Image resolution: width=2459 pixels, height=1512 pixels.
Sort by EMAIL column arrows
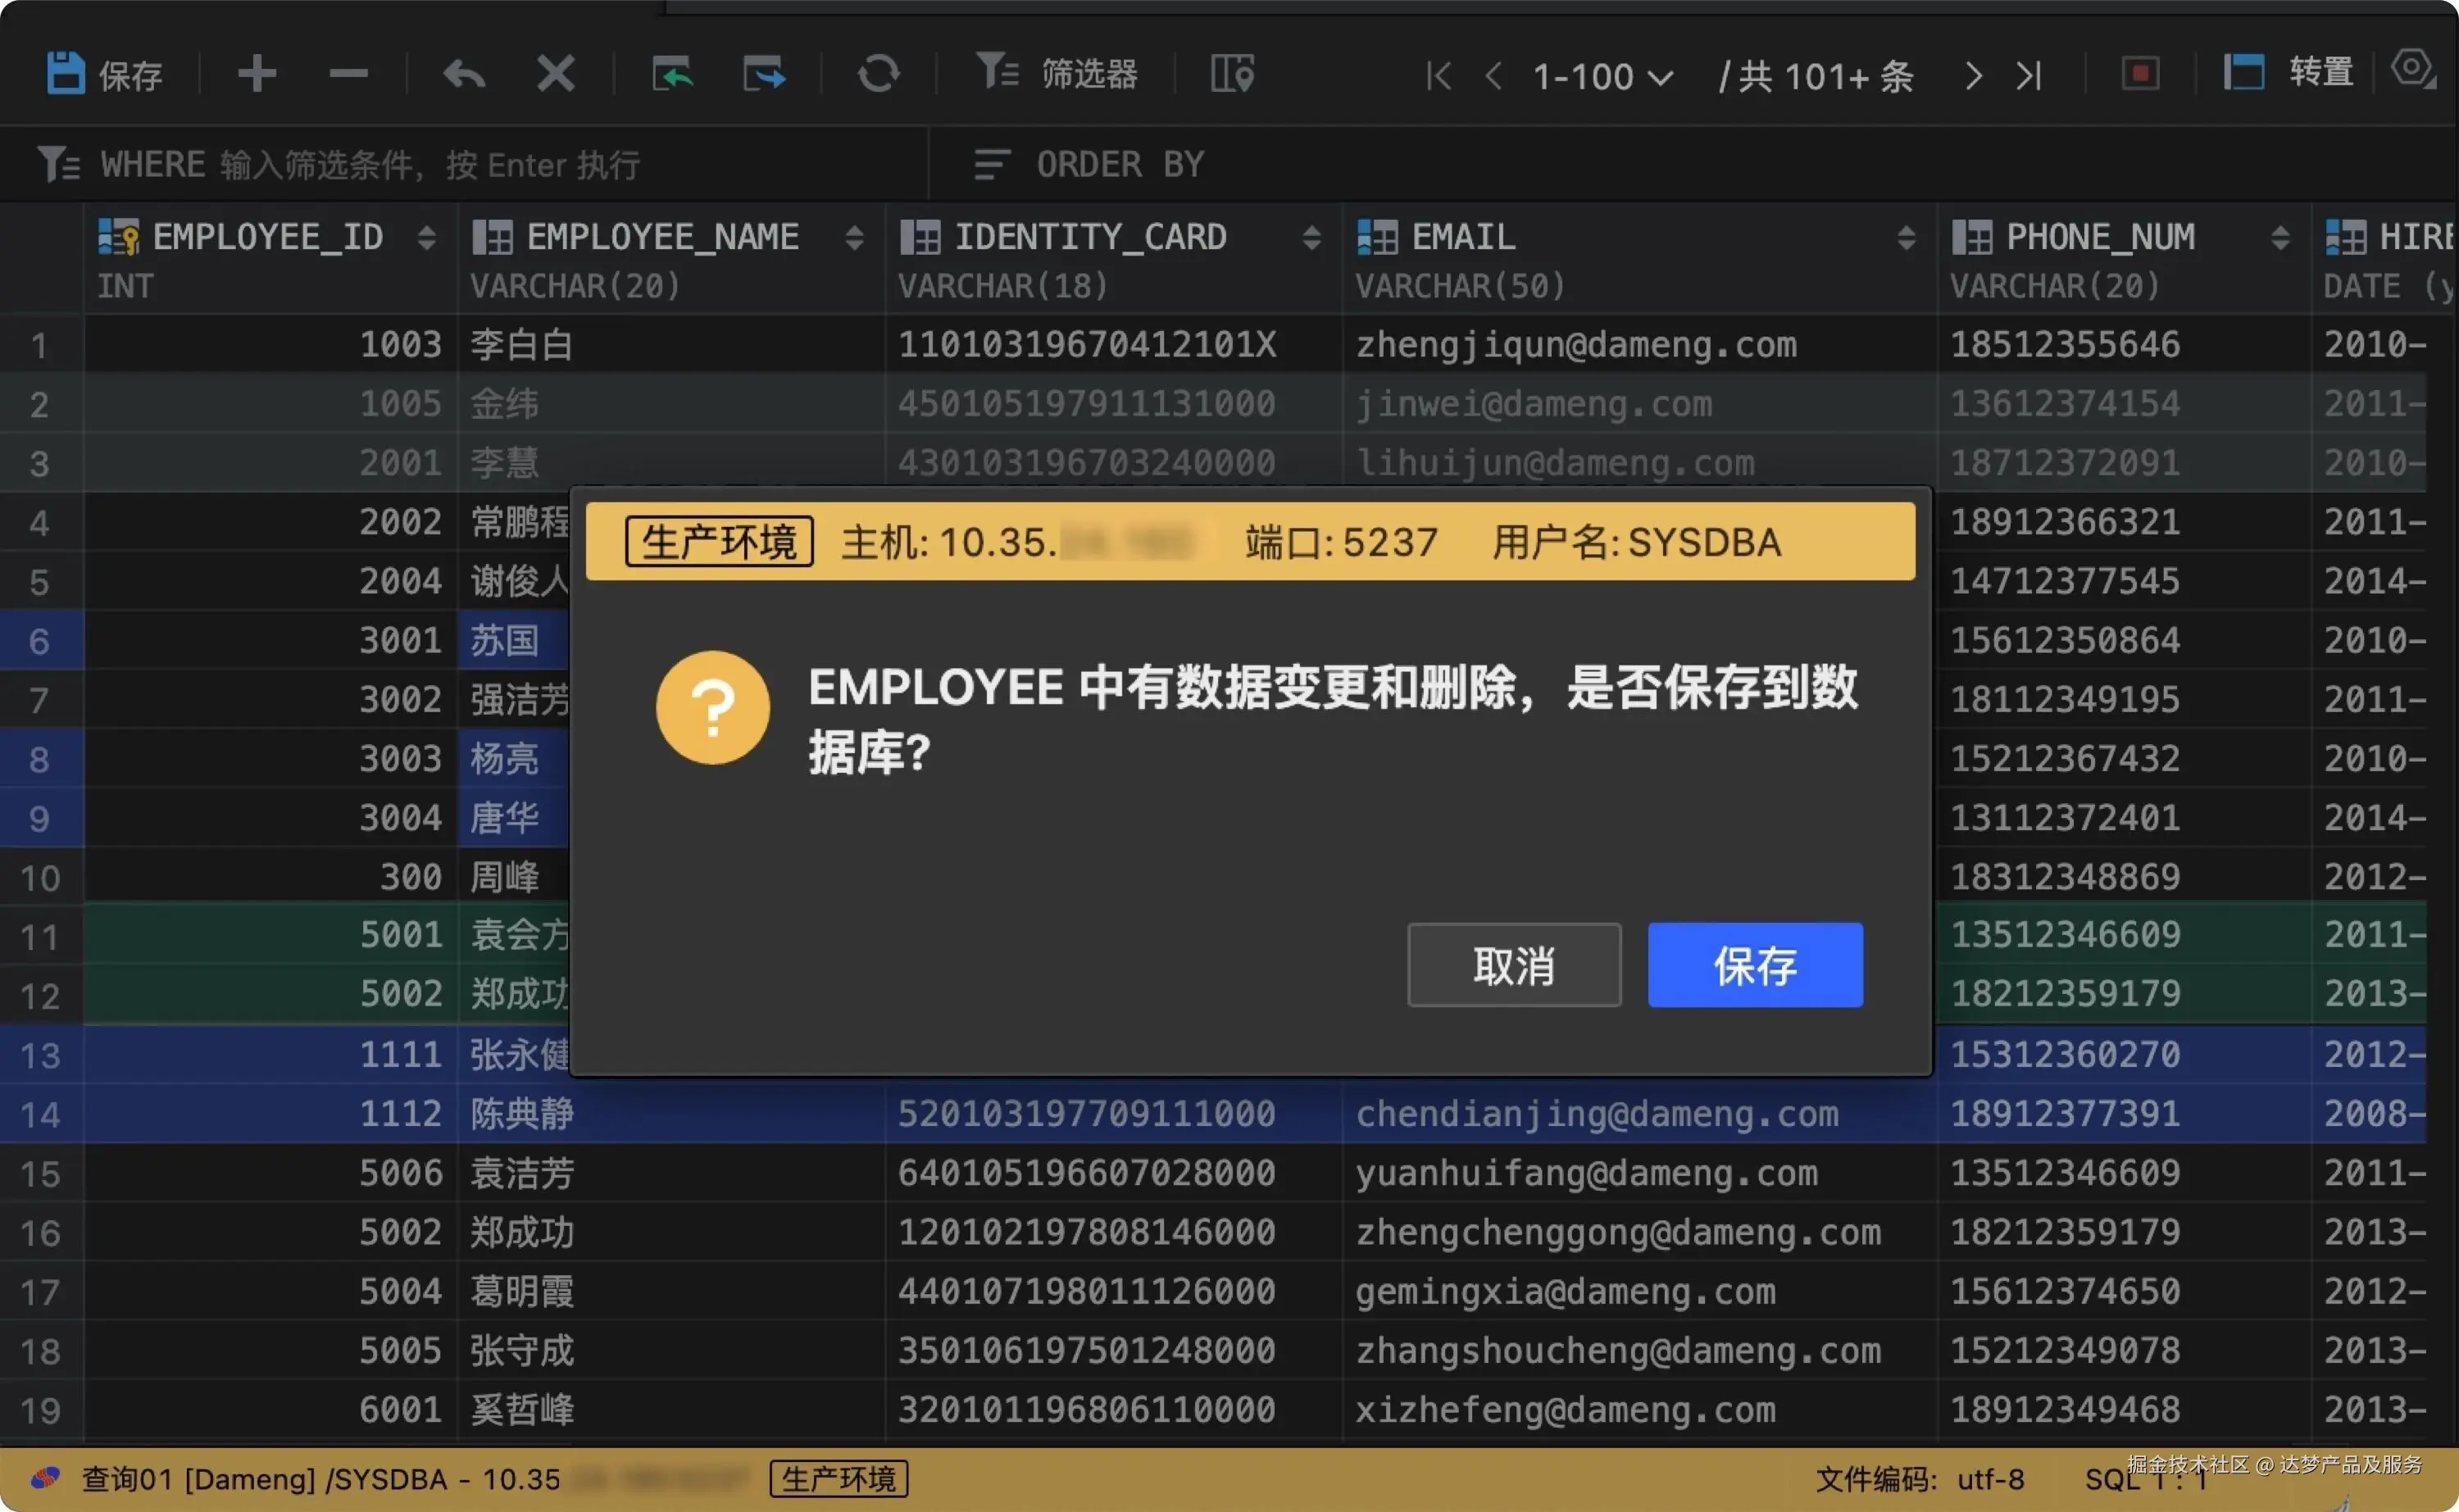point(1906,238)
